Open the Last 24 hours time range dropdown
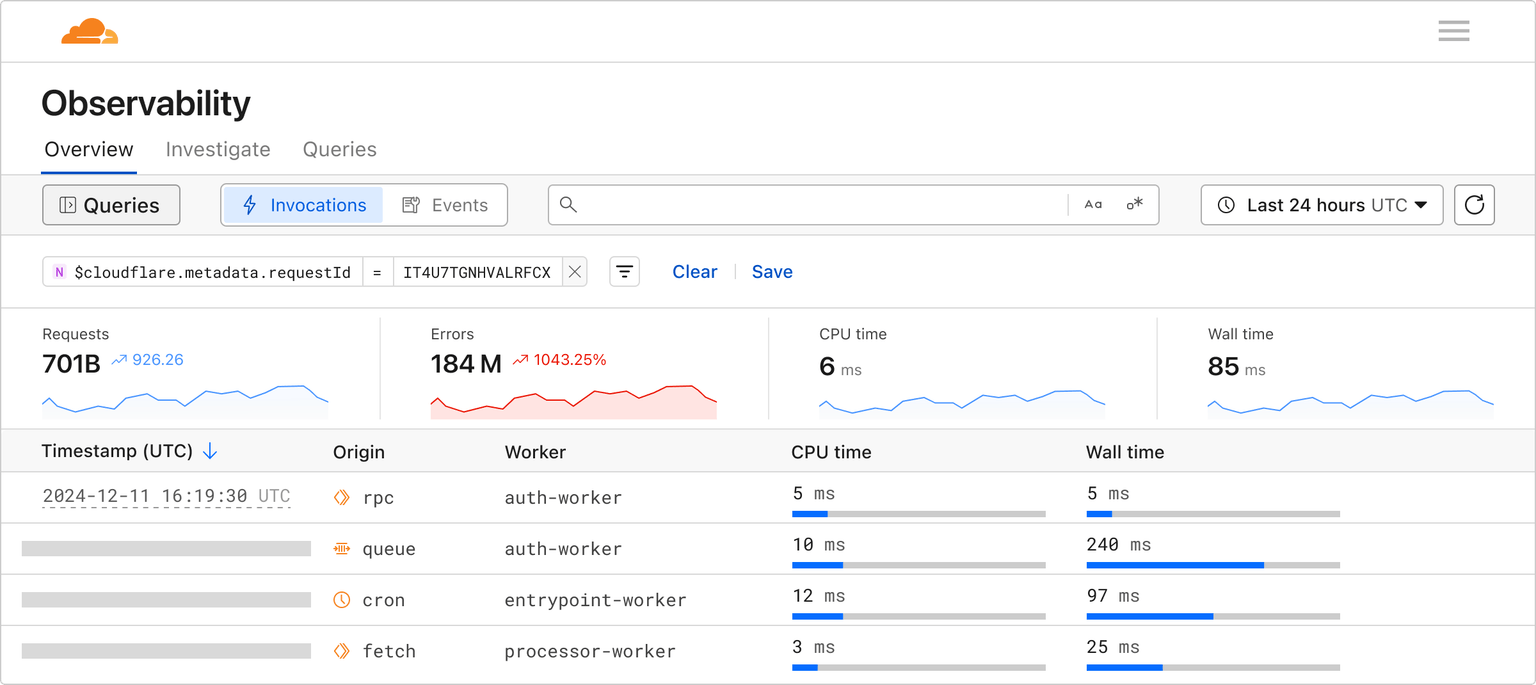The image size is (1536, 685). [1321, 205]
